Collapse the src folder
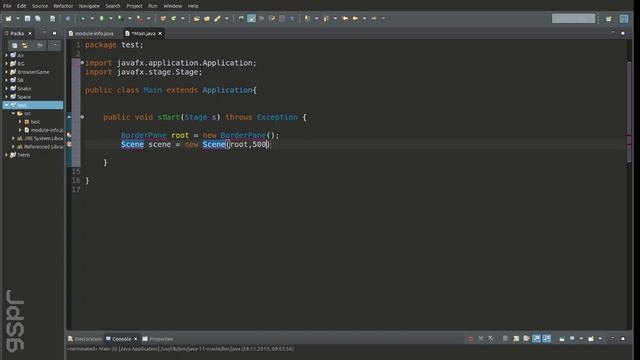 (x=13, y=113)
